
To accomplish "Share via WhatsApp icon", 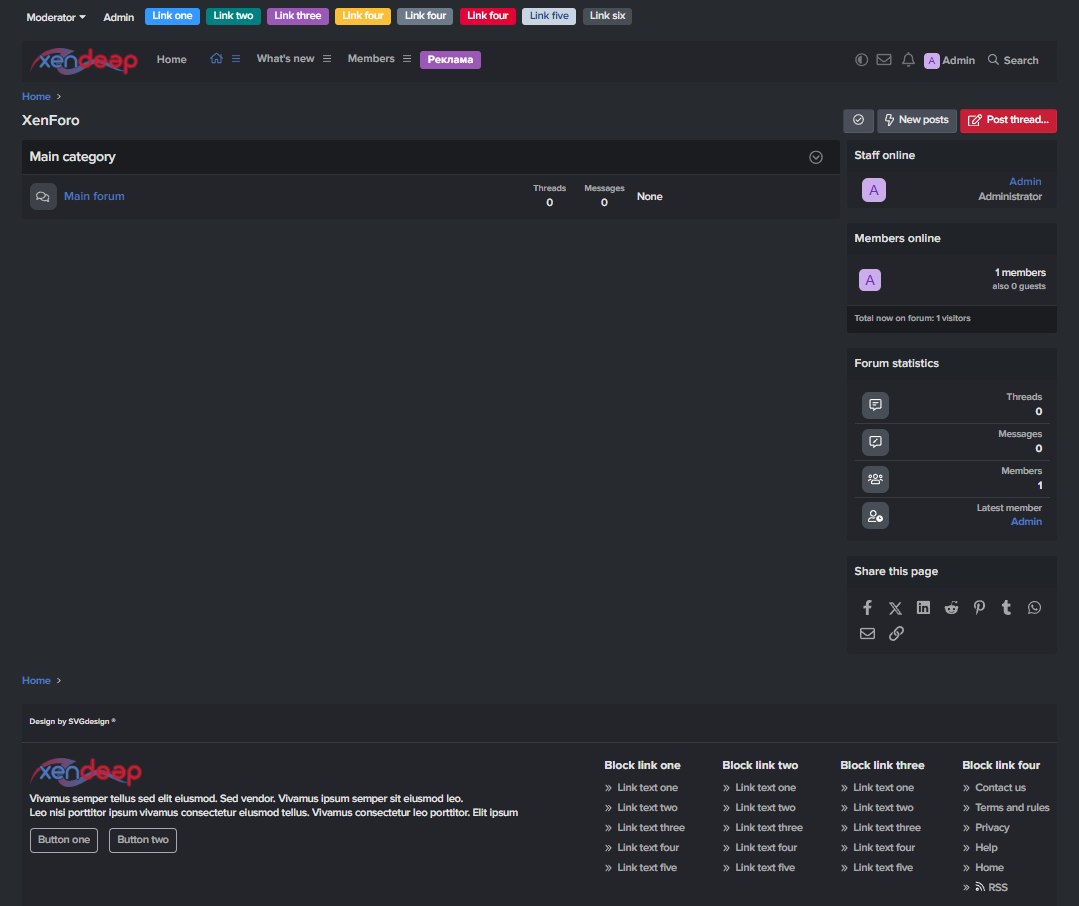I will pos(1034,608).
